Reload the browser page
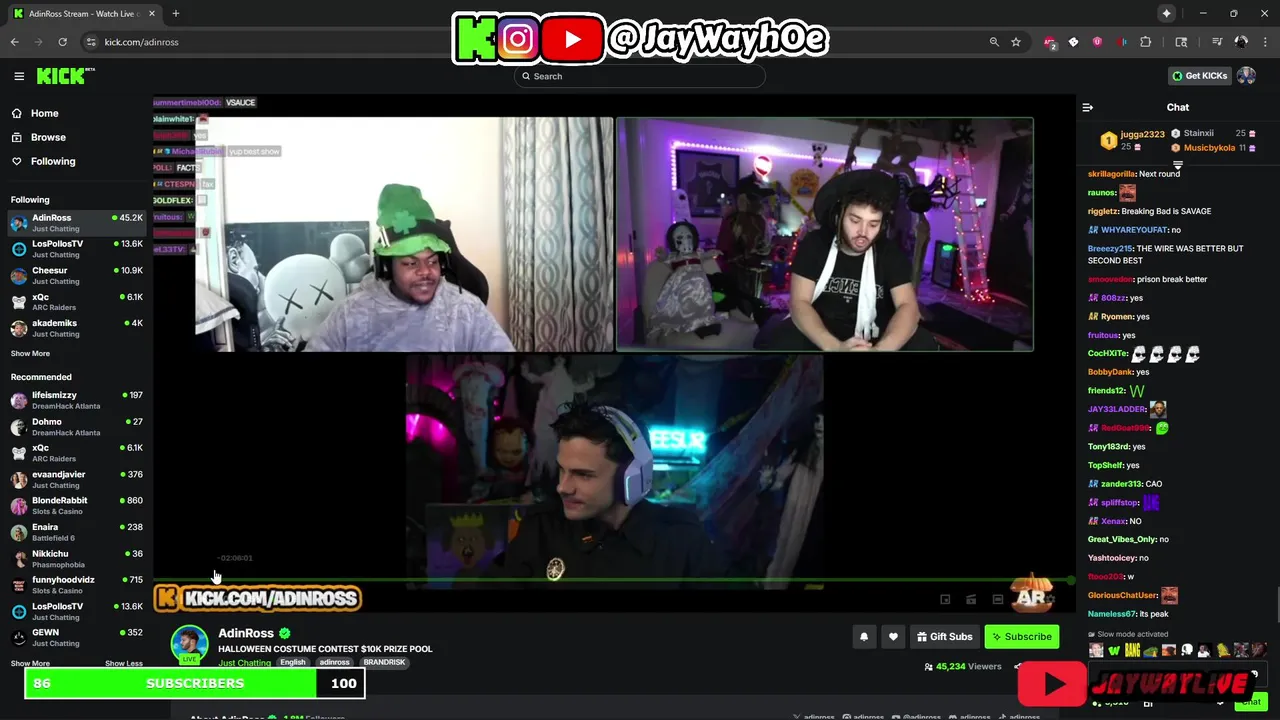Screen dimensions: 1280x720 (63, 42)
